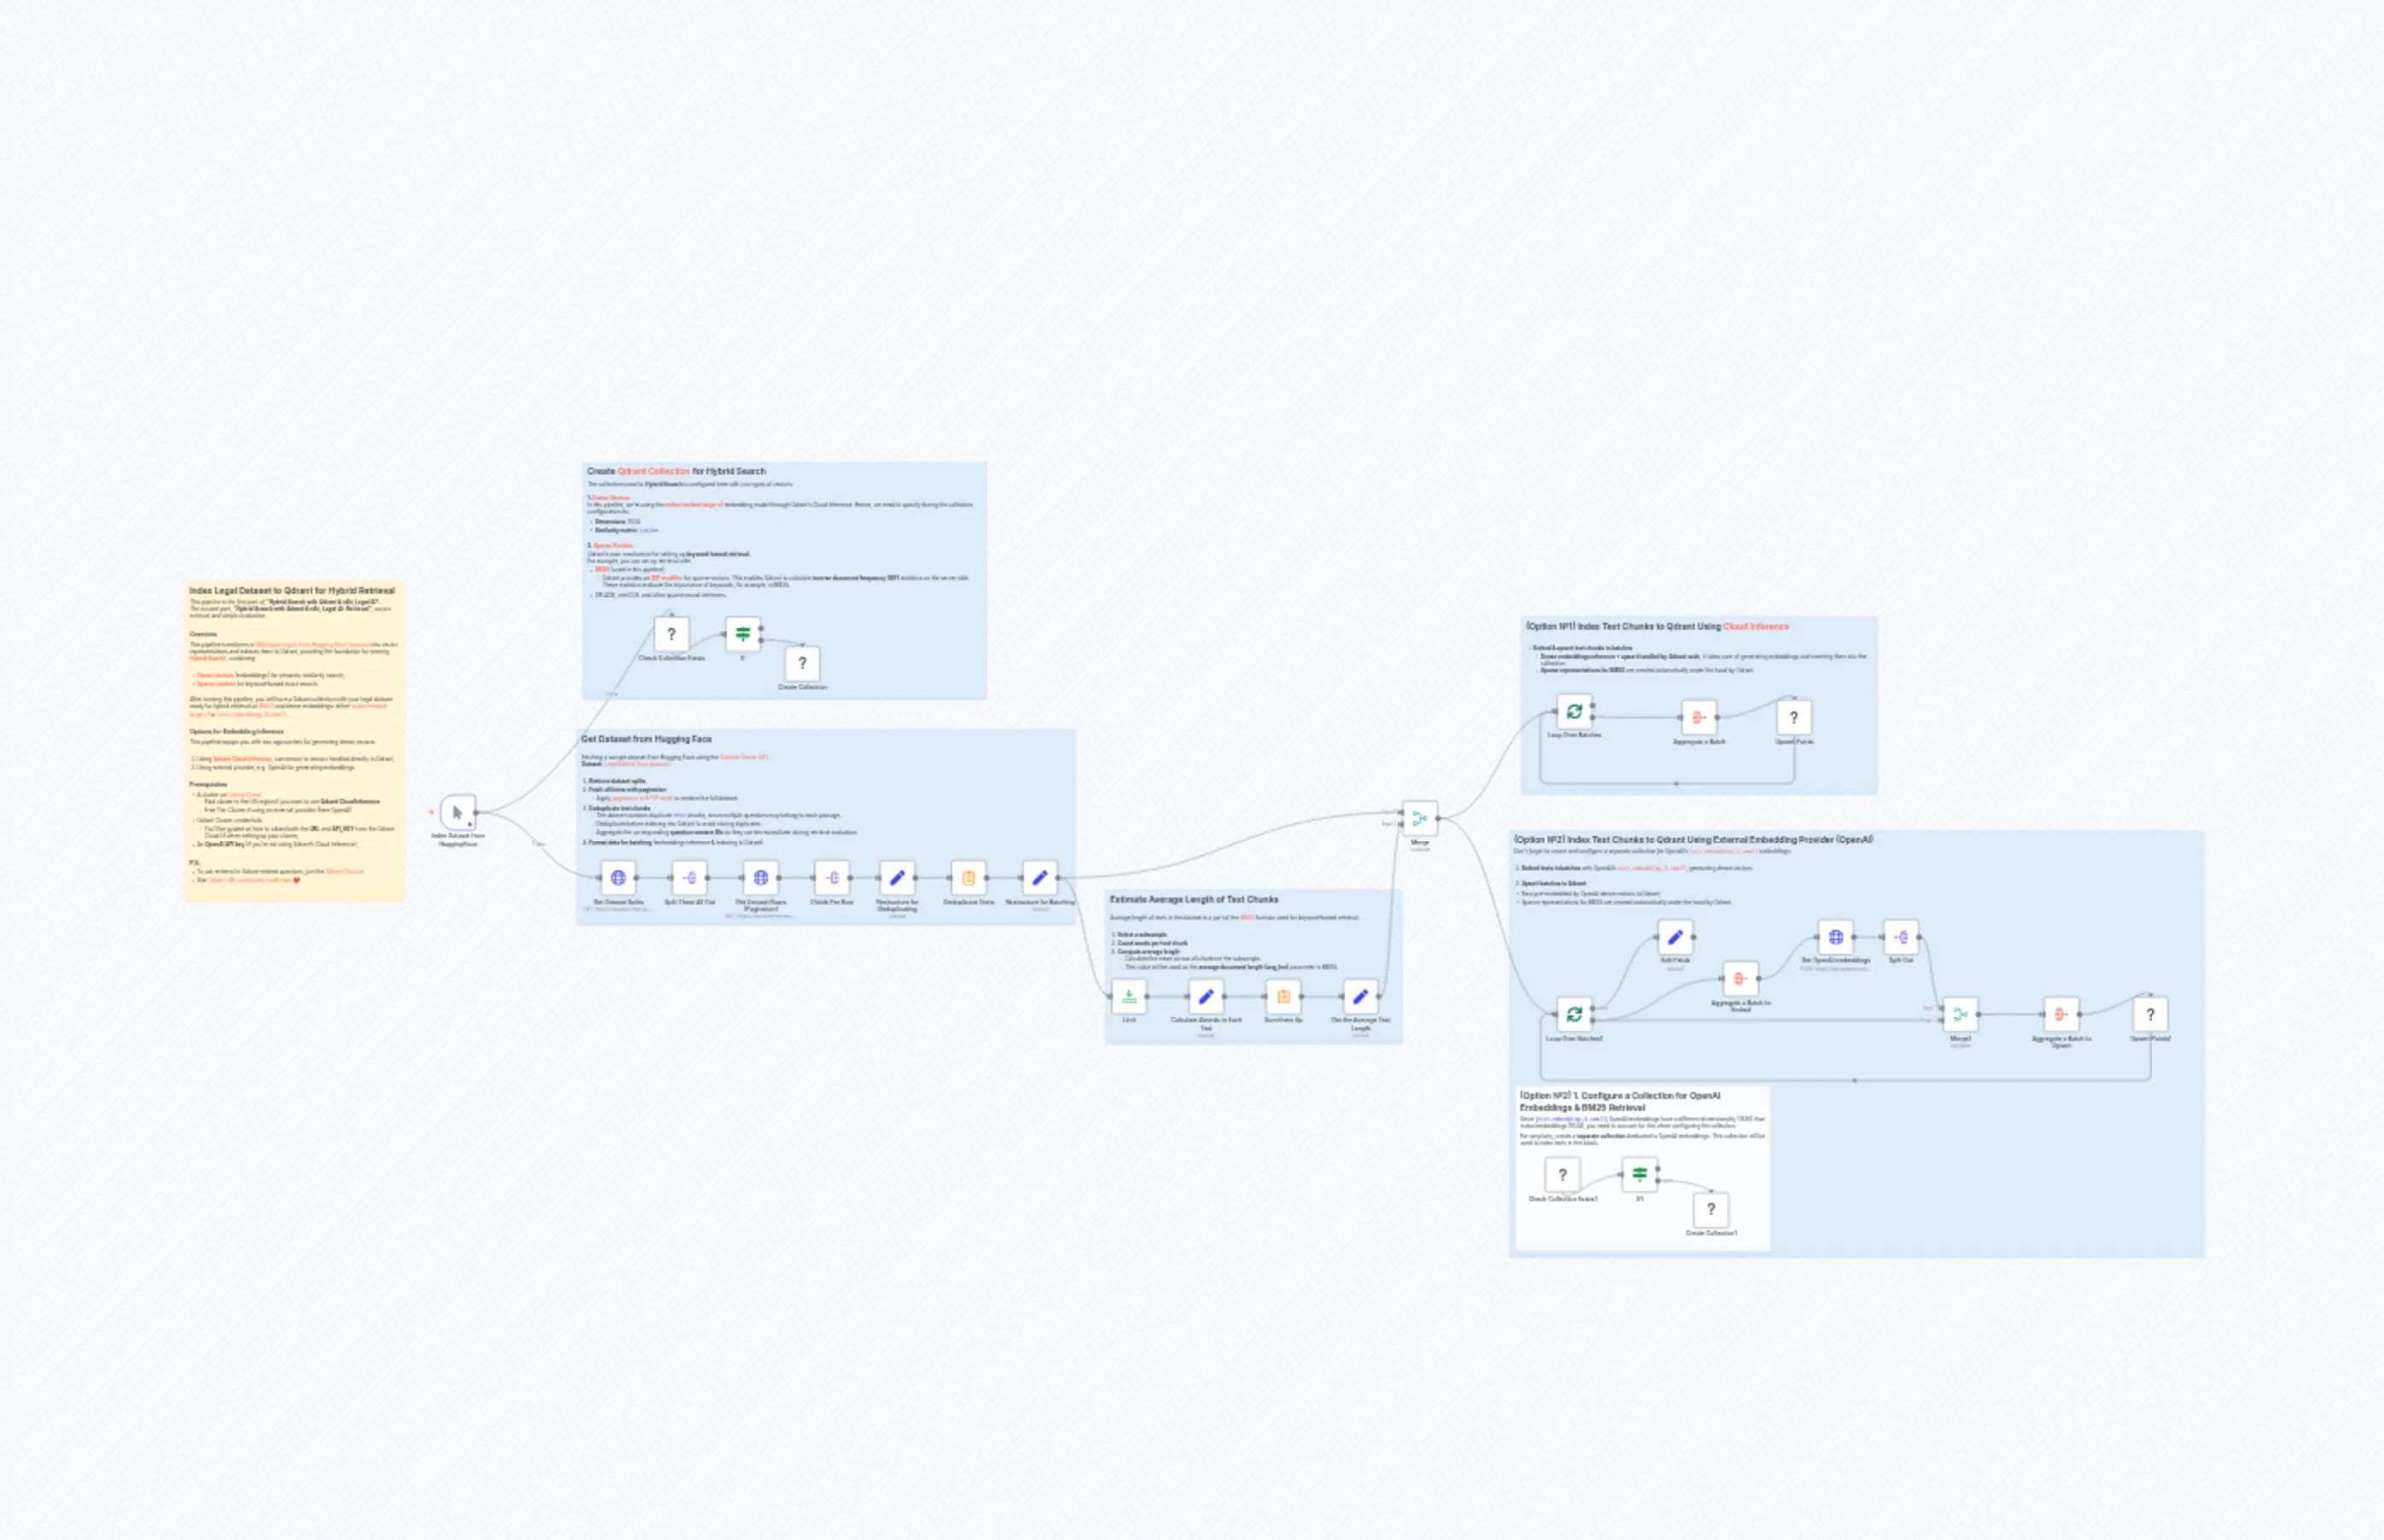Screen dimensions: 2384x1540
Task: Open the 'Create Collection1' node in Option 2
Action: 1712,1211
